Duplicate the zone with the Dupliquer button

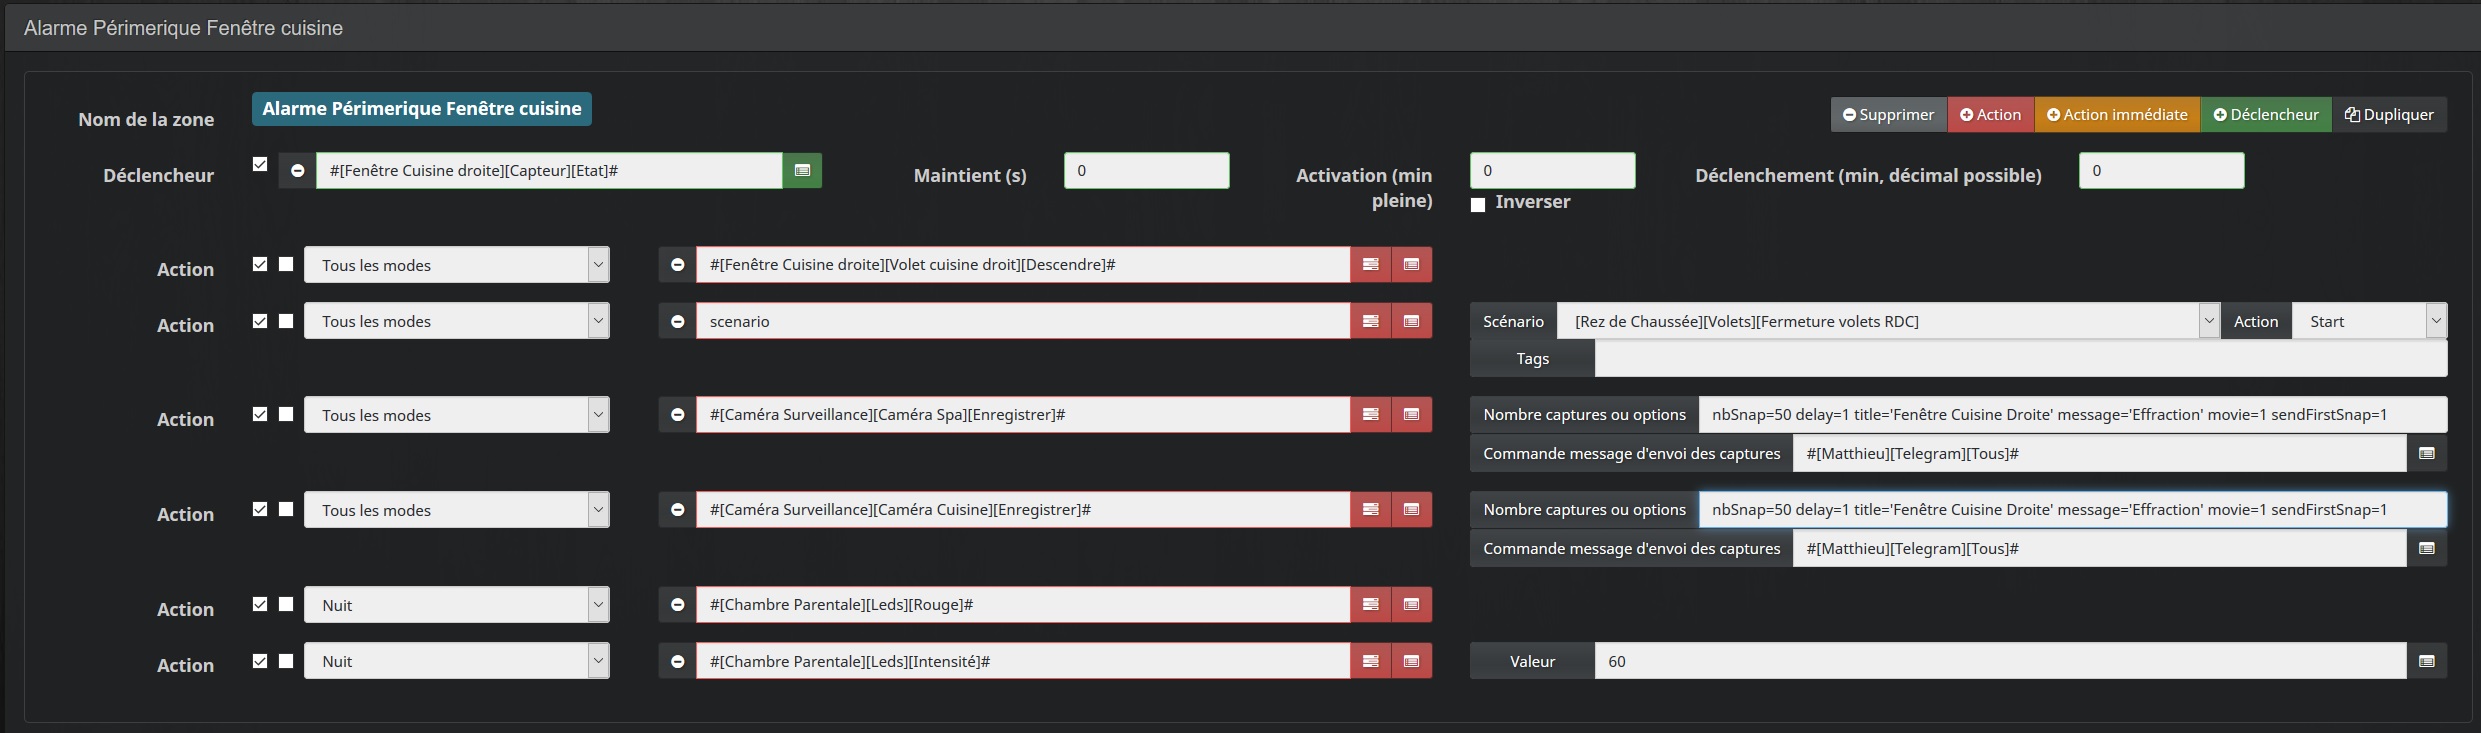coord(2390,114)
